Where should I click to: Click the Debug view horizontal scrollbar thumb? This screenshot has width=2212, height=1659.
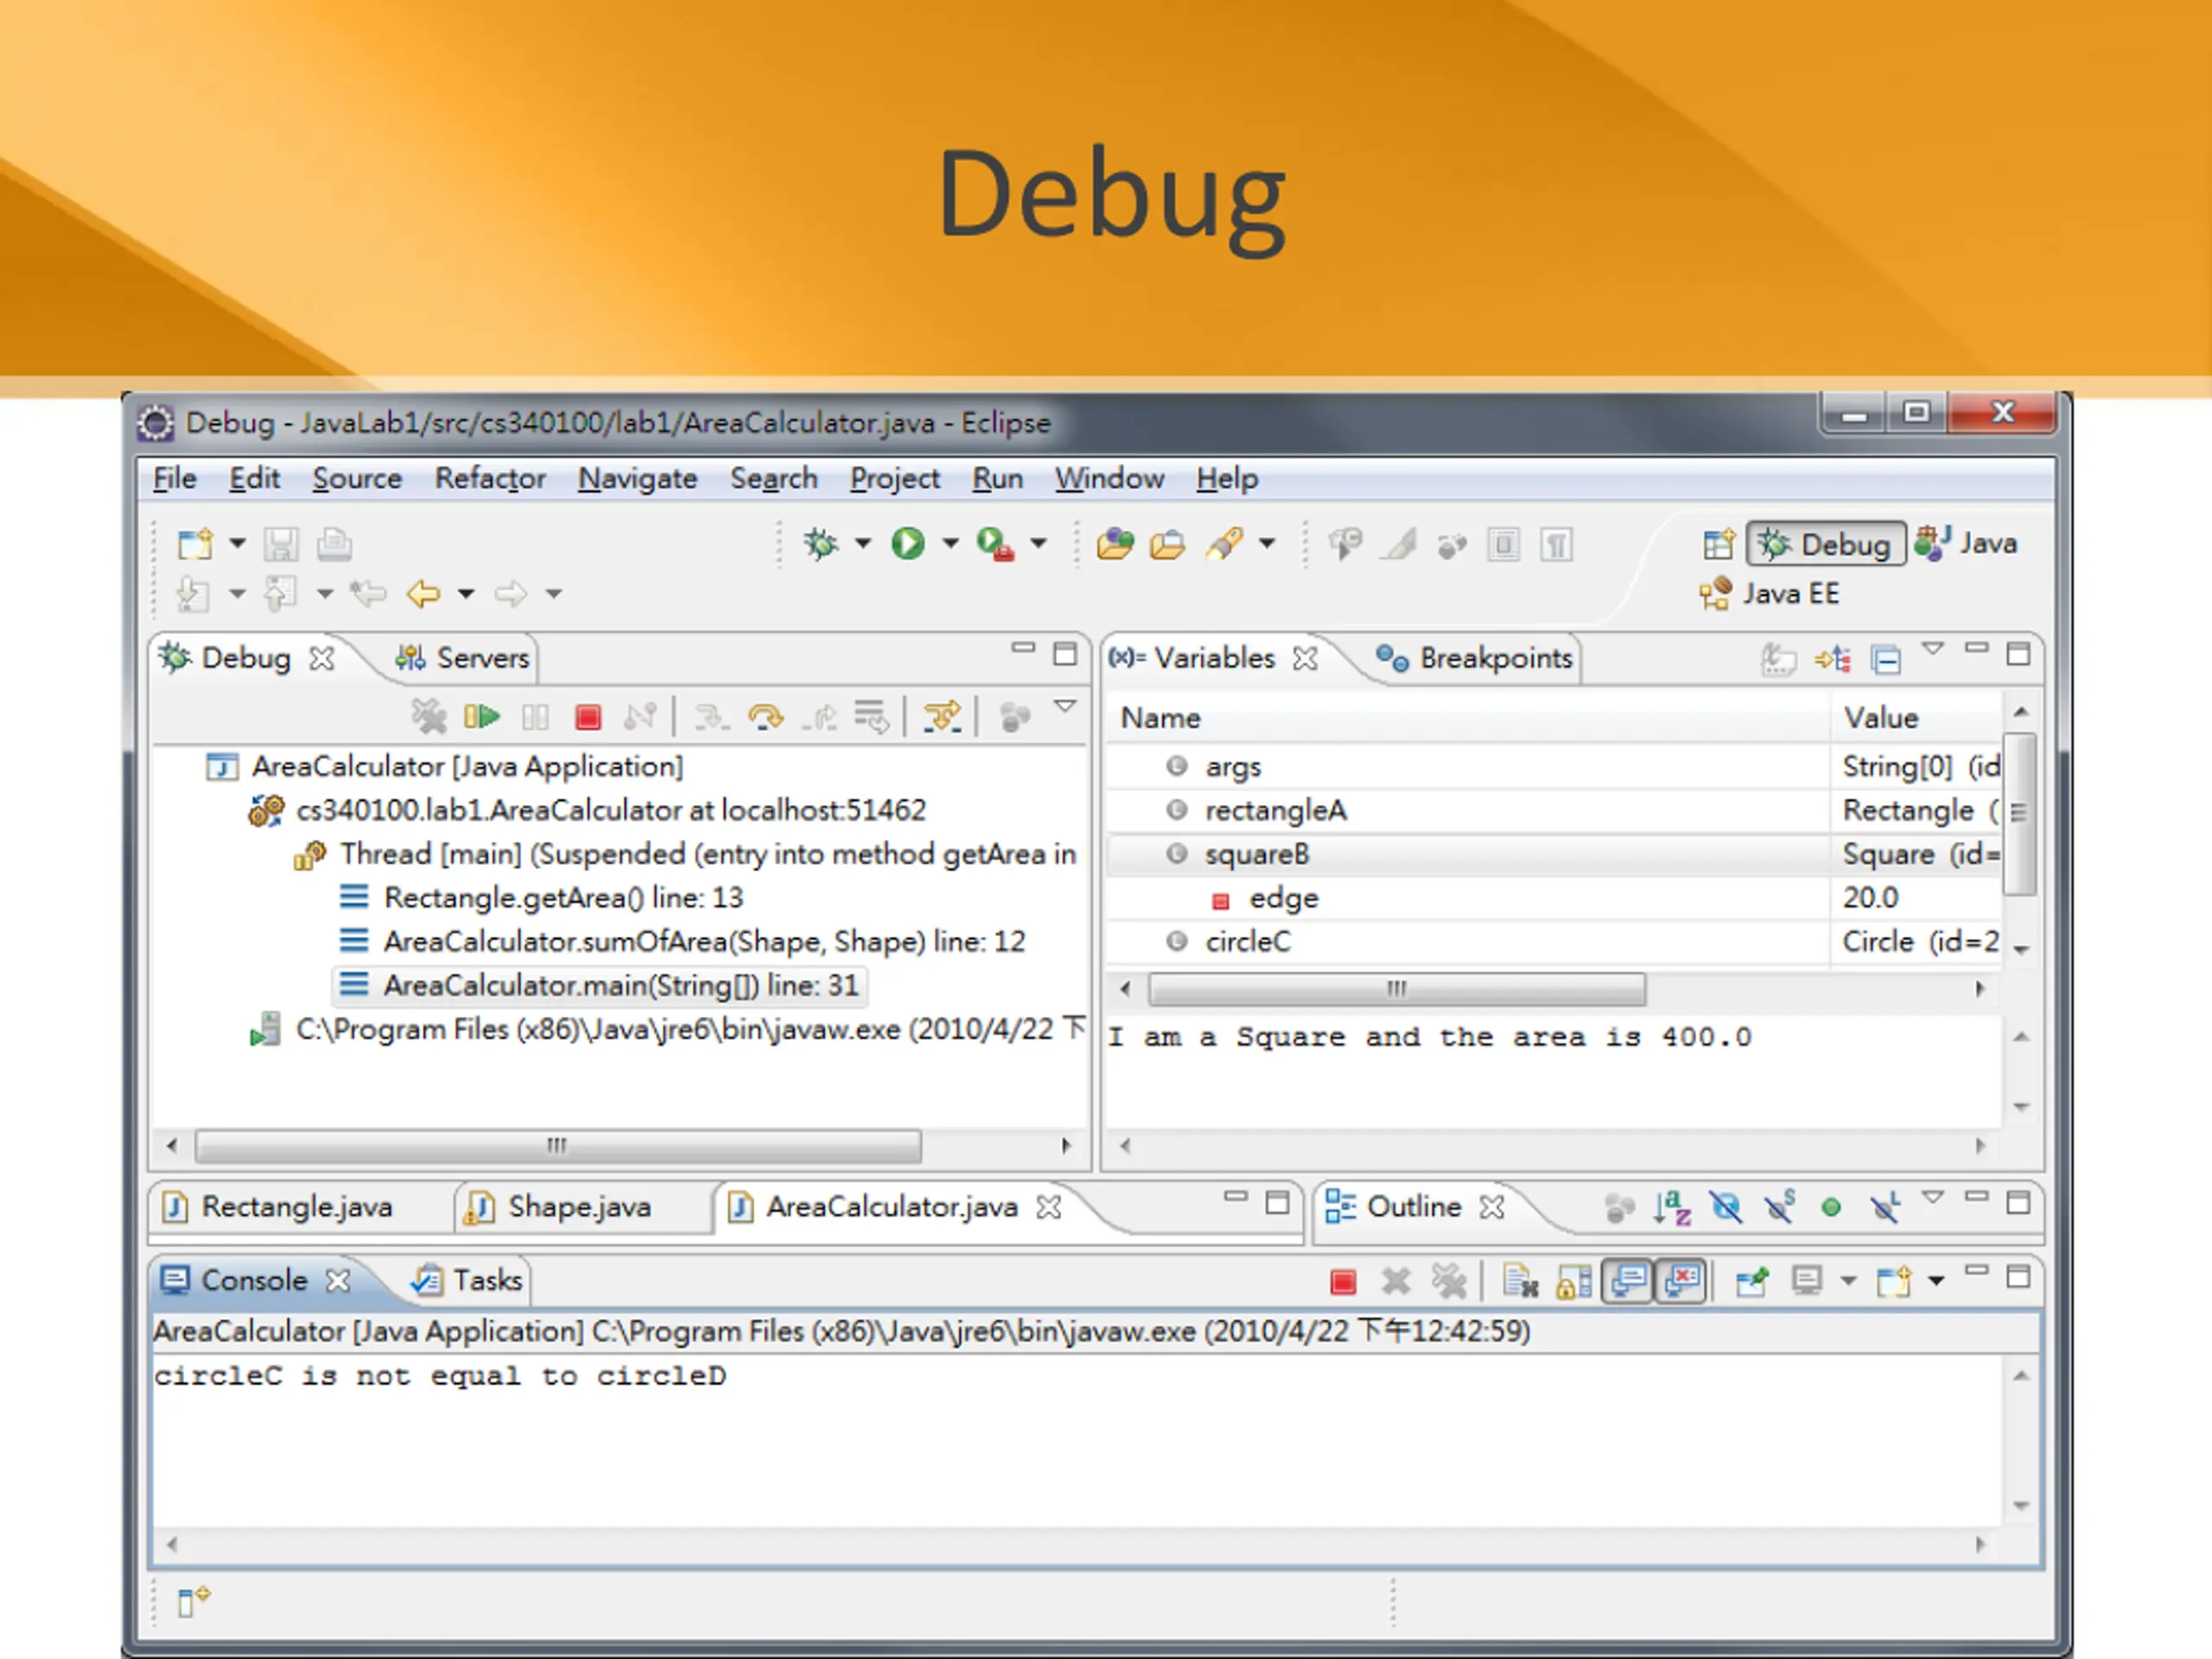[x=558, y=1146]
